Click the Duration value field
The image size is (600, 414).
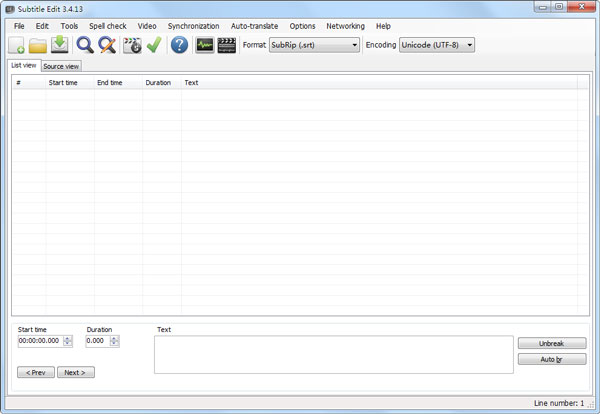(98, 341)
